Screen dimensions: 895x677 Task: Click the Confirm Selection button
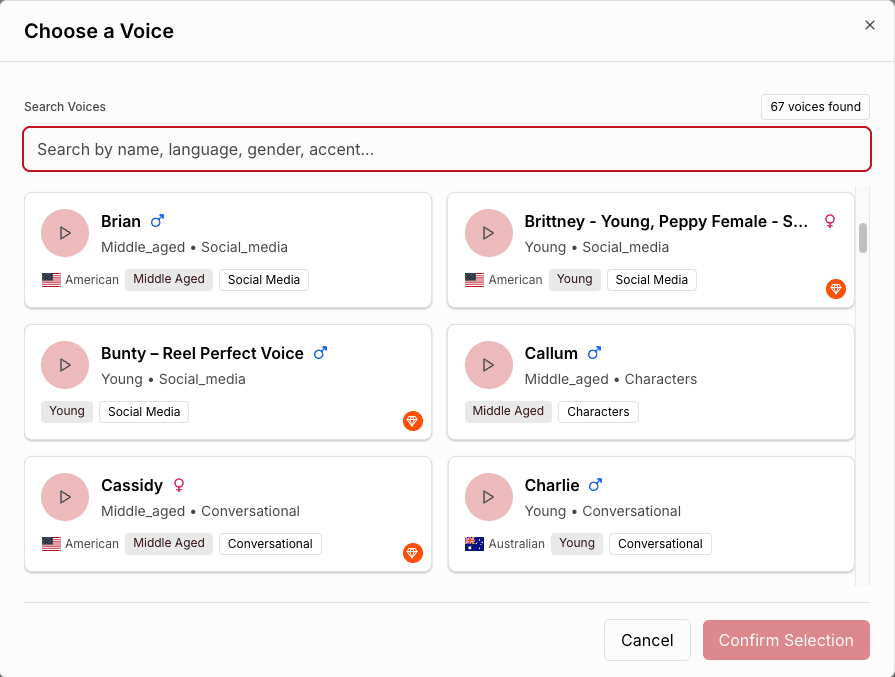pyautogui.click(x=786, y=640)
